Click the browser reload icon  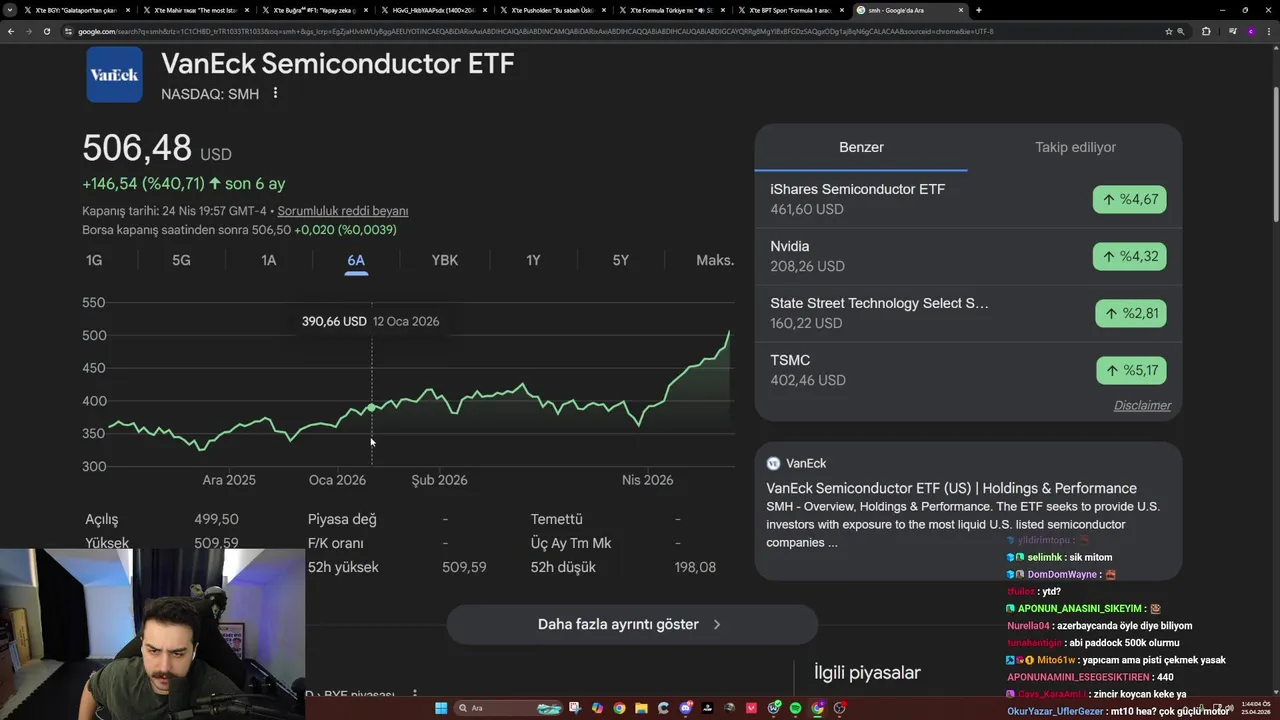[x=46, y=31]
